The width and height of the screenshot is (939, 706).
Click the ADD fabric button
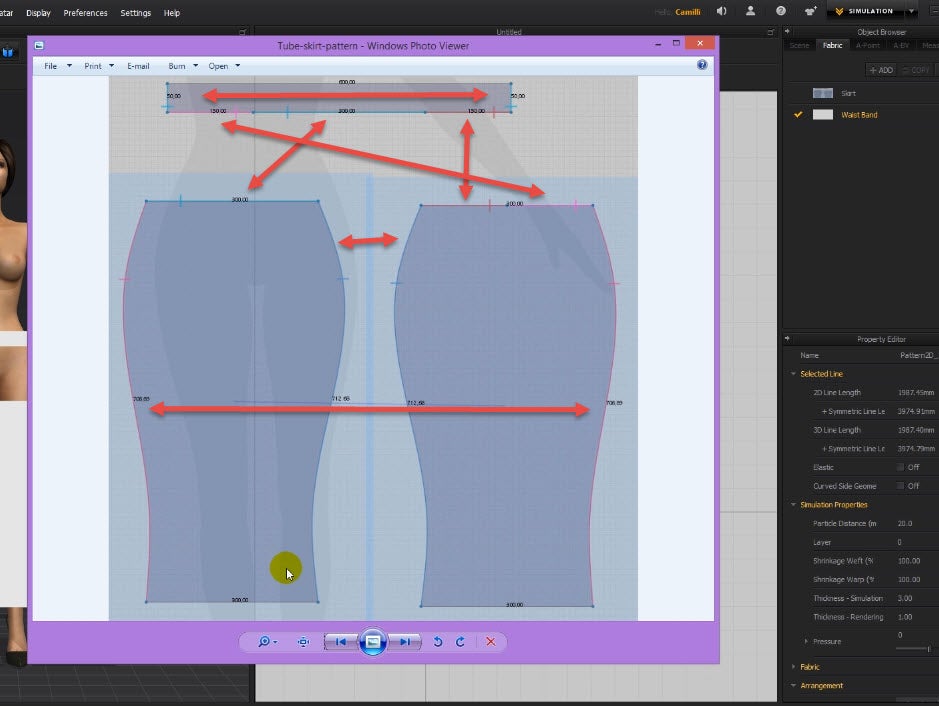tap(881, 70)
